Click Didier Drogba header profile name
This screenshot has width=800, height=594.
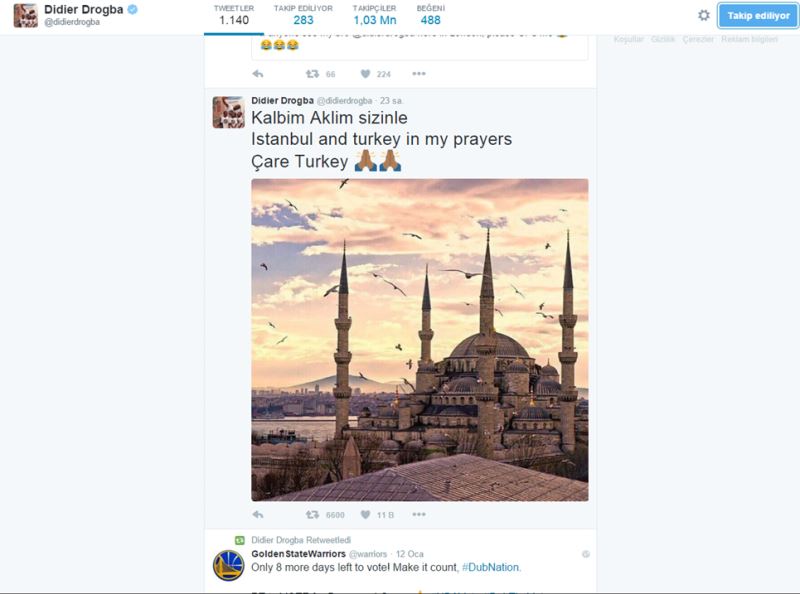click(x=84, y=9)
